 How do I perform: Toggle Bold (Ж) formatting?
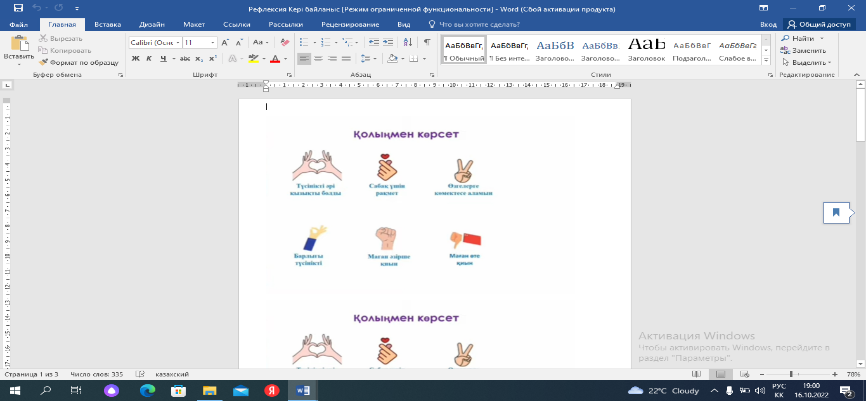click(135, 60)
